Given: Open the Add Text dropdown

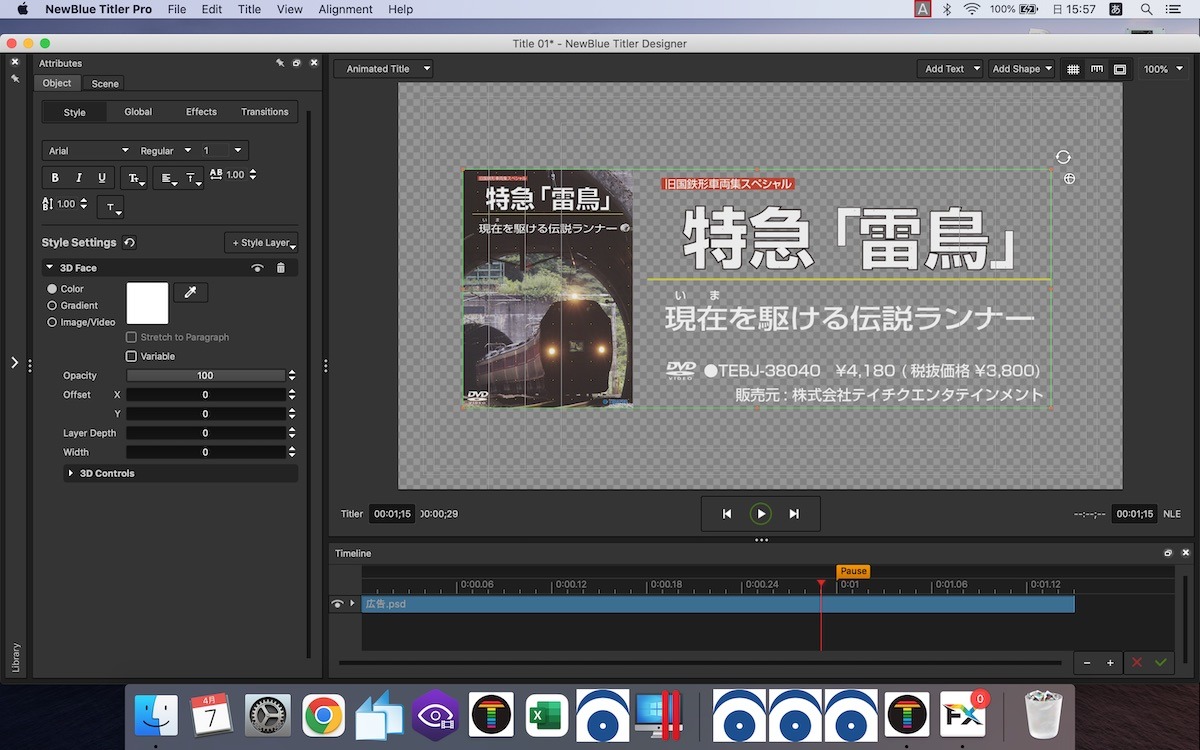Looking at the screenshot, I should [x=950, y=69].
